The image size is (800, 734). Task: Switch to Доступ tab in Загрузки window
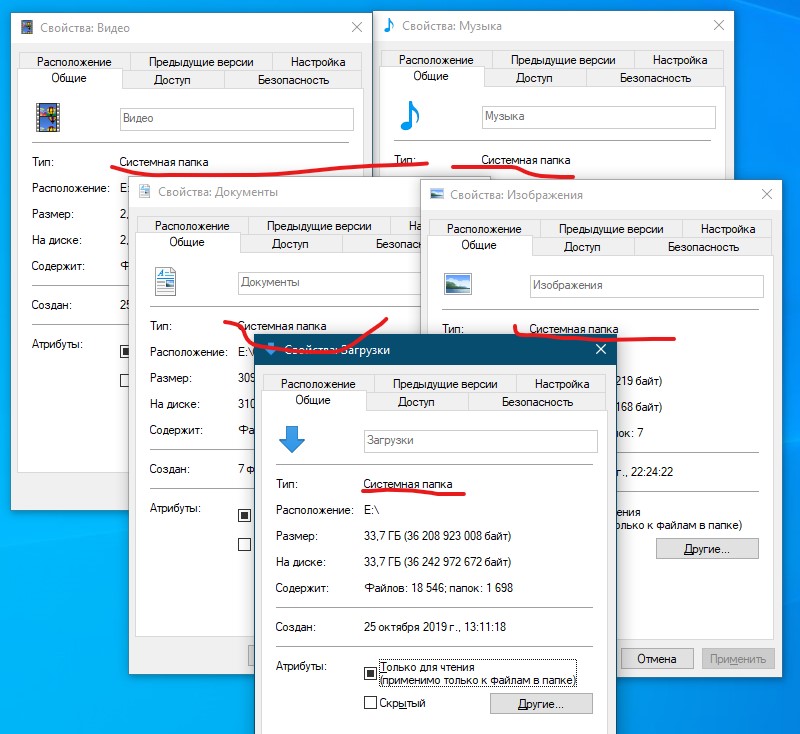tap(416, 402)
